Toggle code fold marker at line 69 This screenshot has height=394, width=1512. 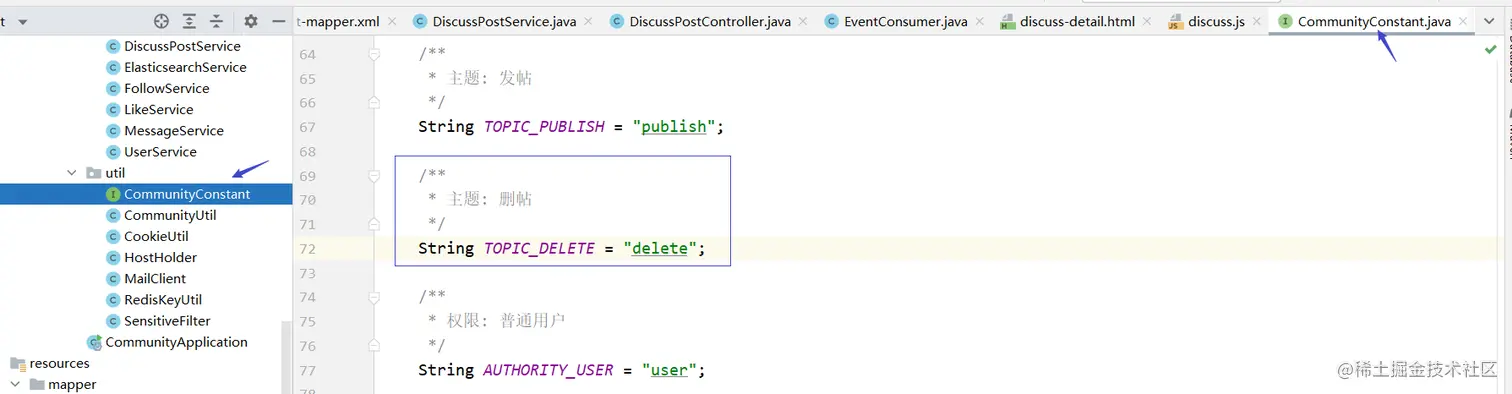point(374,176)
